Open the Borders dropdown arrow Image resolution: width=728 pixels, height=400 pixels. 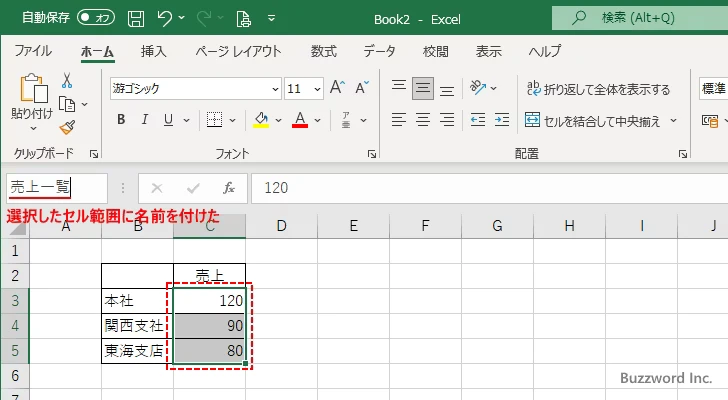(x=232, y=120)
